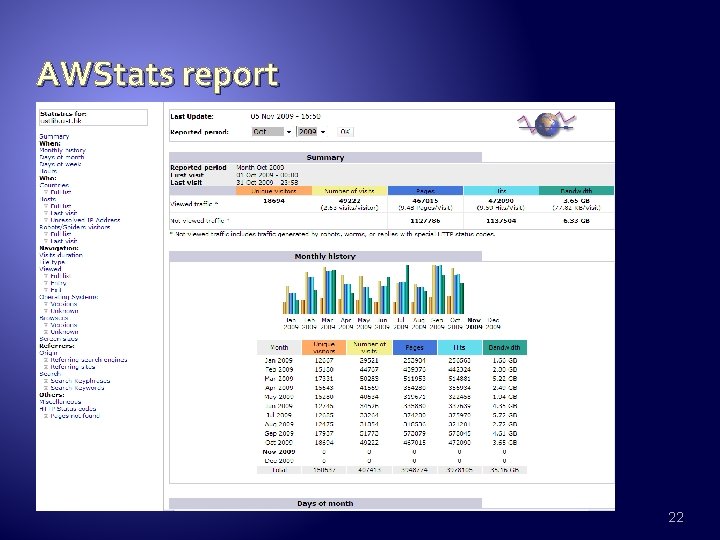Click the Monthly history section title
The width and height of the screenshot is (720, 540).
(x=326, y=256)
